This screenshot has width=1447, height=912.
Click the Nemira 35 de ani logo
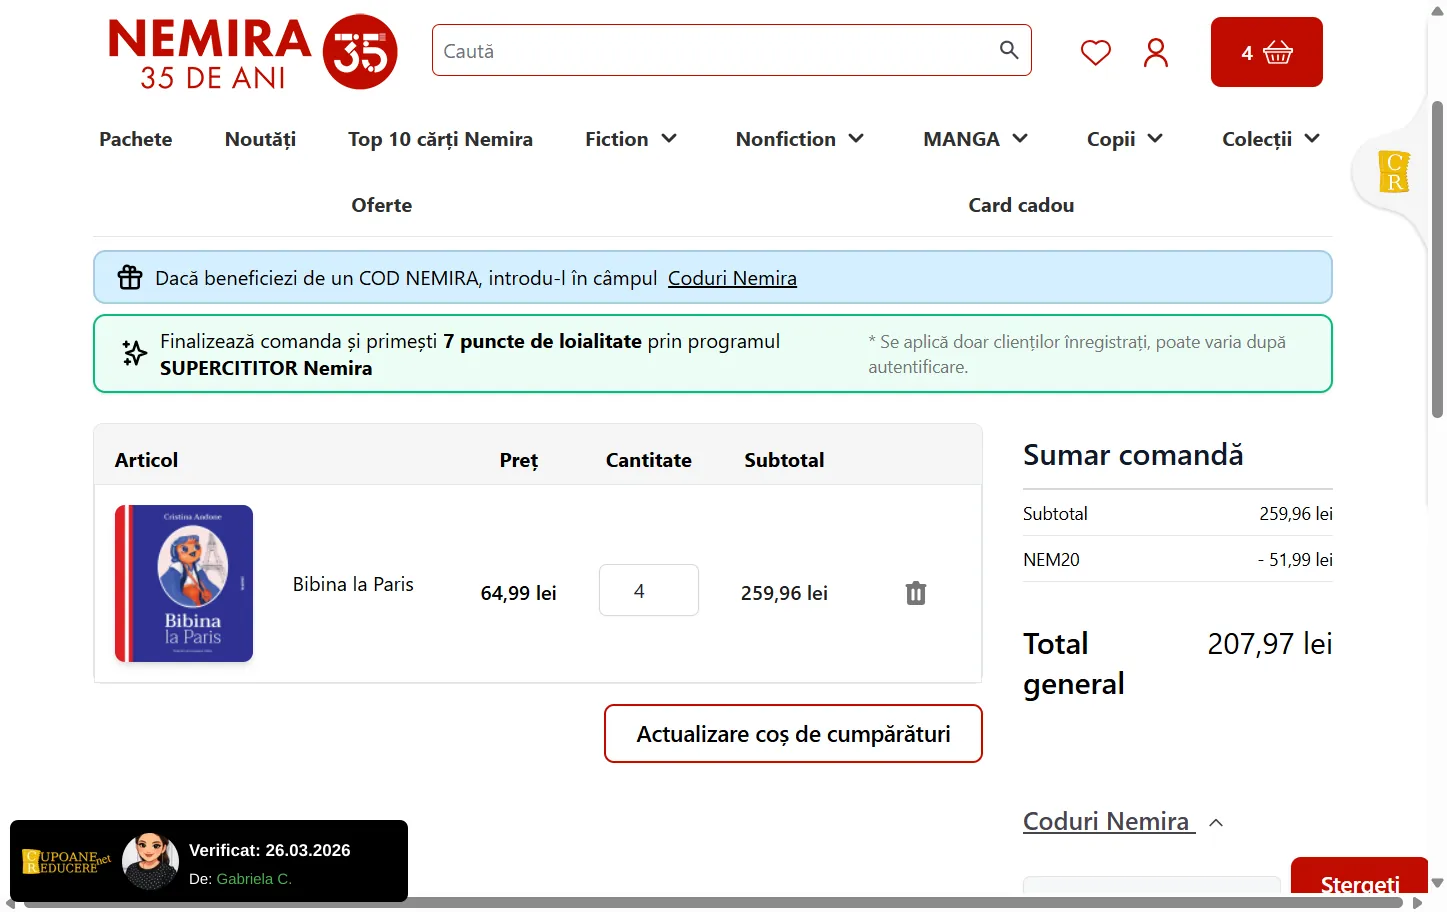click(x=252, y=52)
